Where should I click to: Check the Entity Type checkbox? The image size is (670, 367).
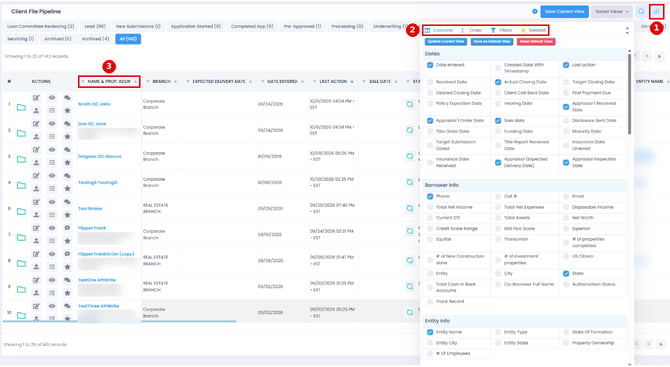[x=498, y=332]
